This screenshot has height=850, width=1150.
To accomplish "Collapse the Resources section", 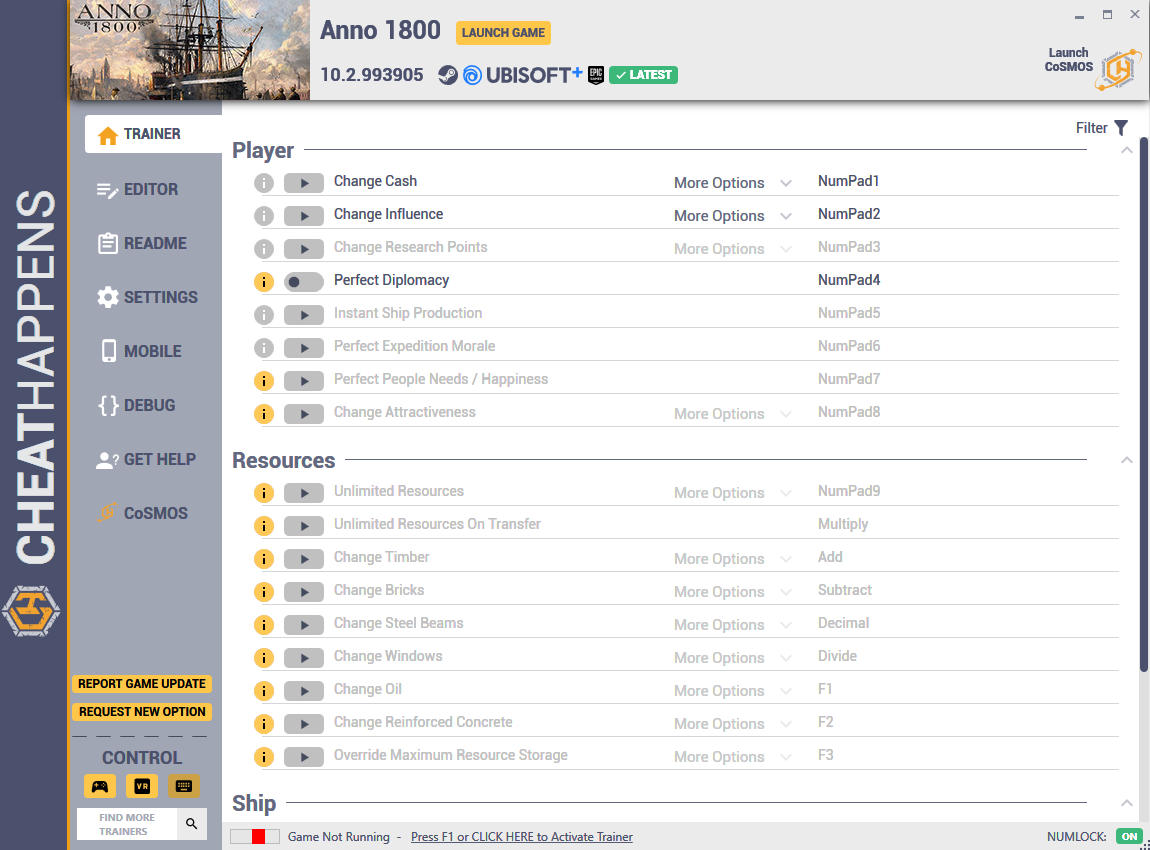I will coord(1127,460).
